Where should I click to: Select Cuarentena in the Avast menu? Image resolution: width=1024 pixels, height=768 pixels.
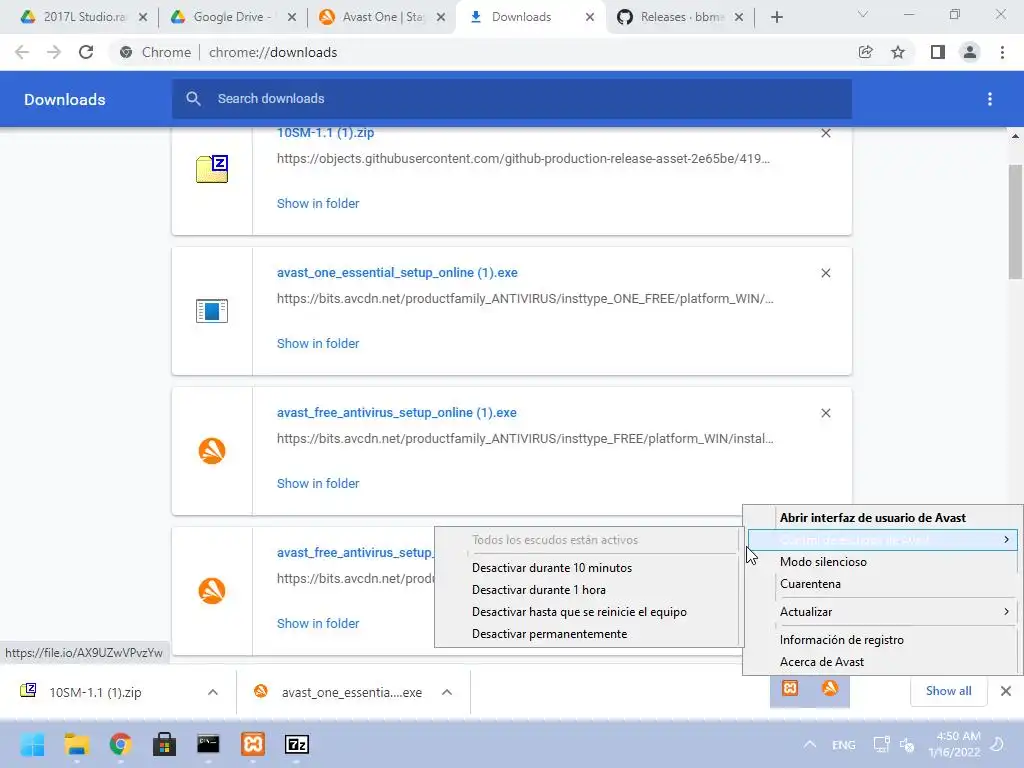coord(810,584)
